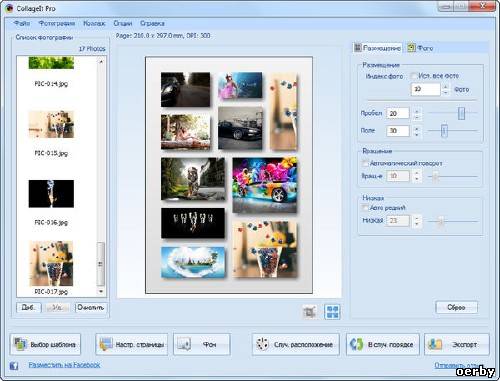Enable the Автоматический поворот checkbox

[x=365, y=163]
